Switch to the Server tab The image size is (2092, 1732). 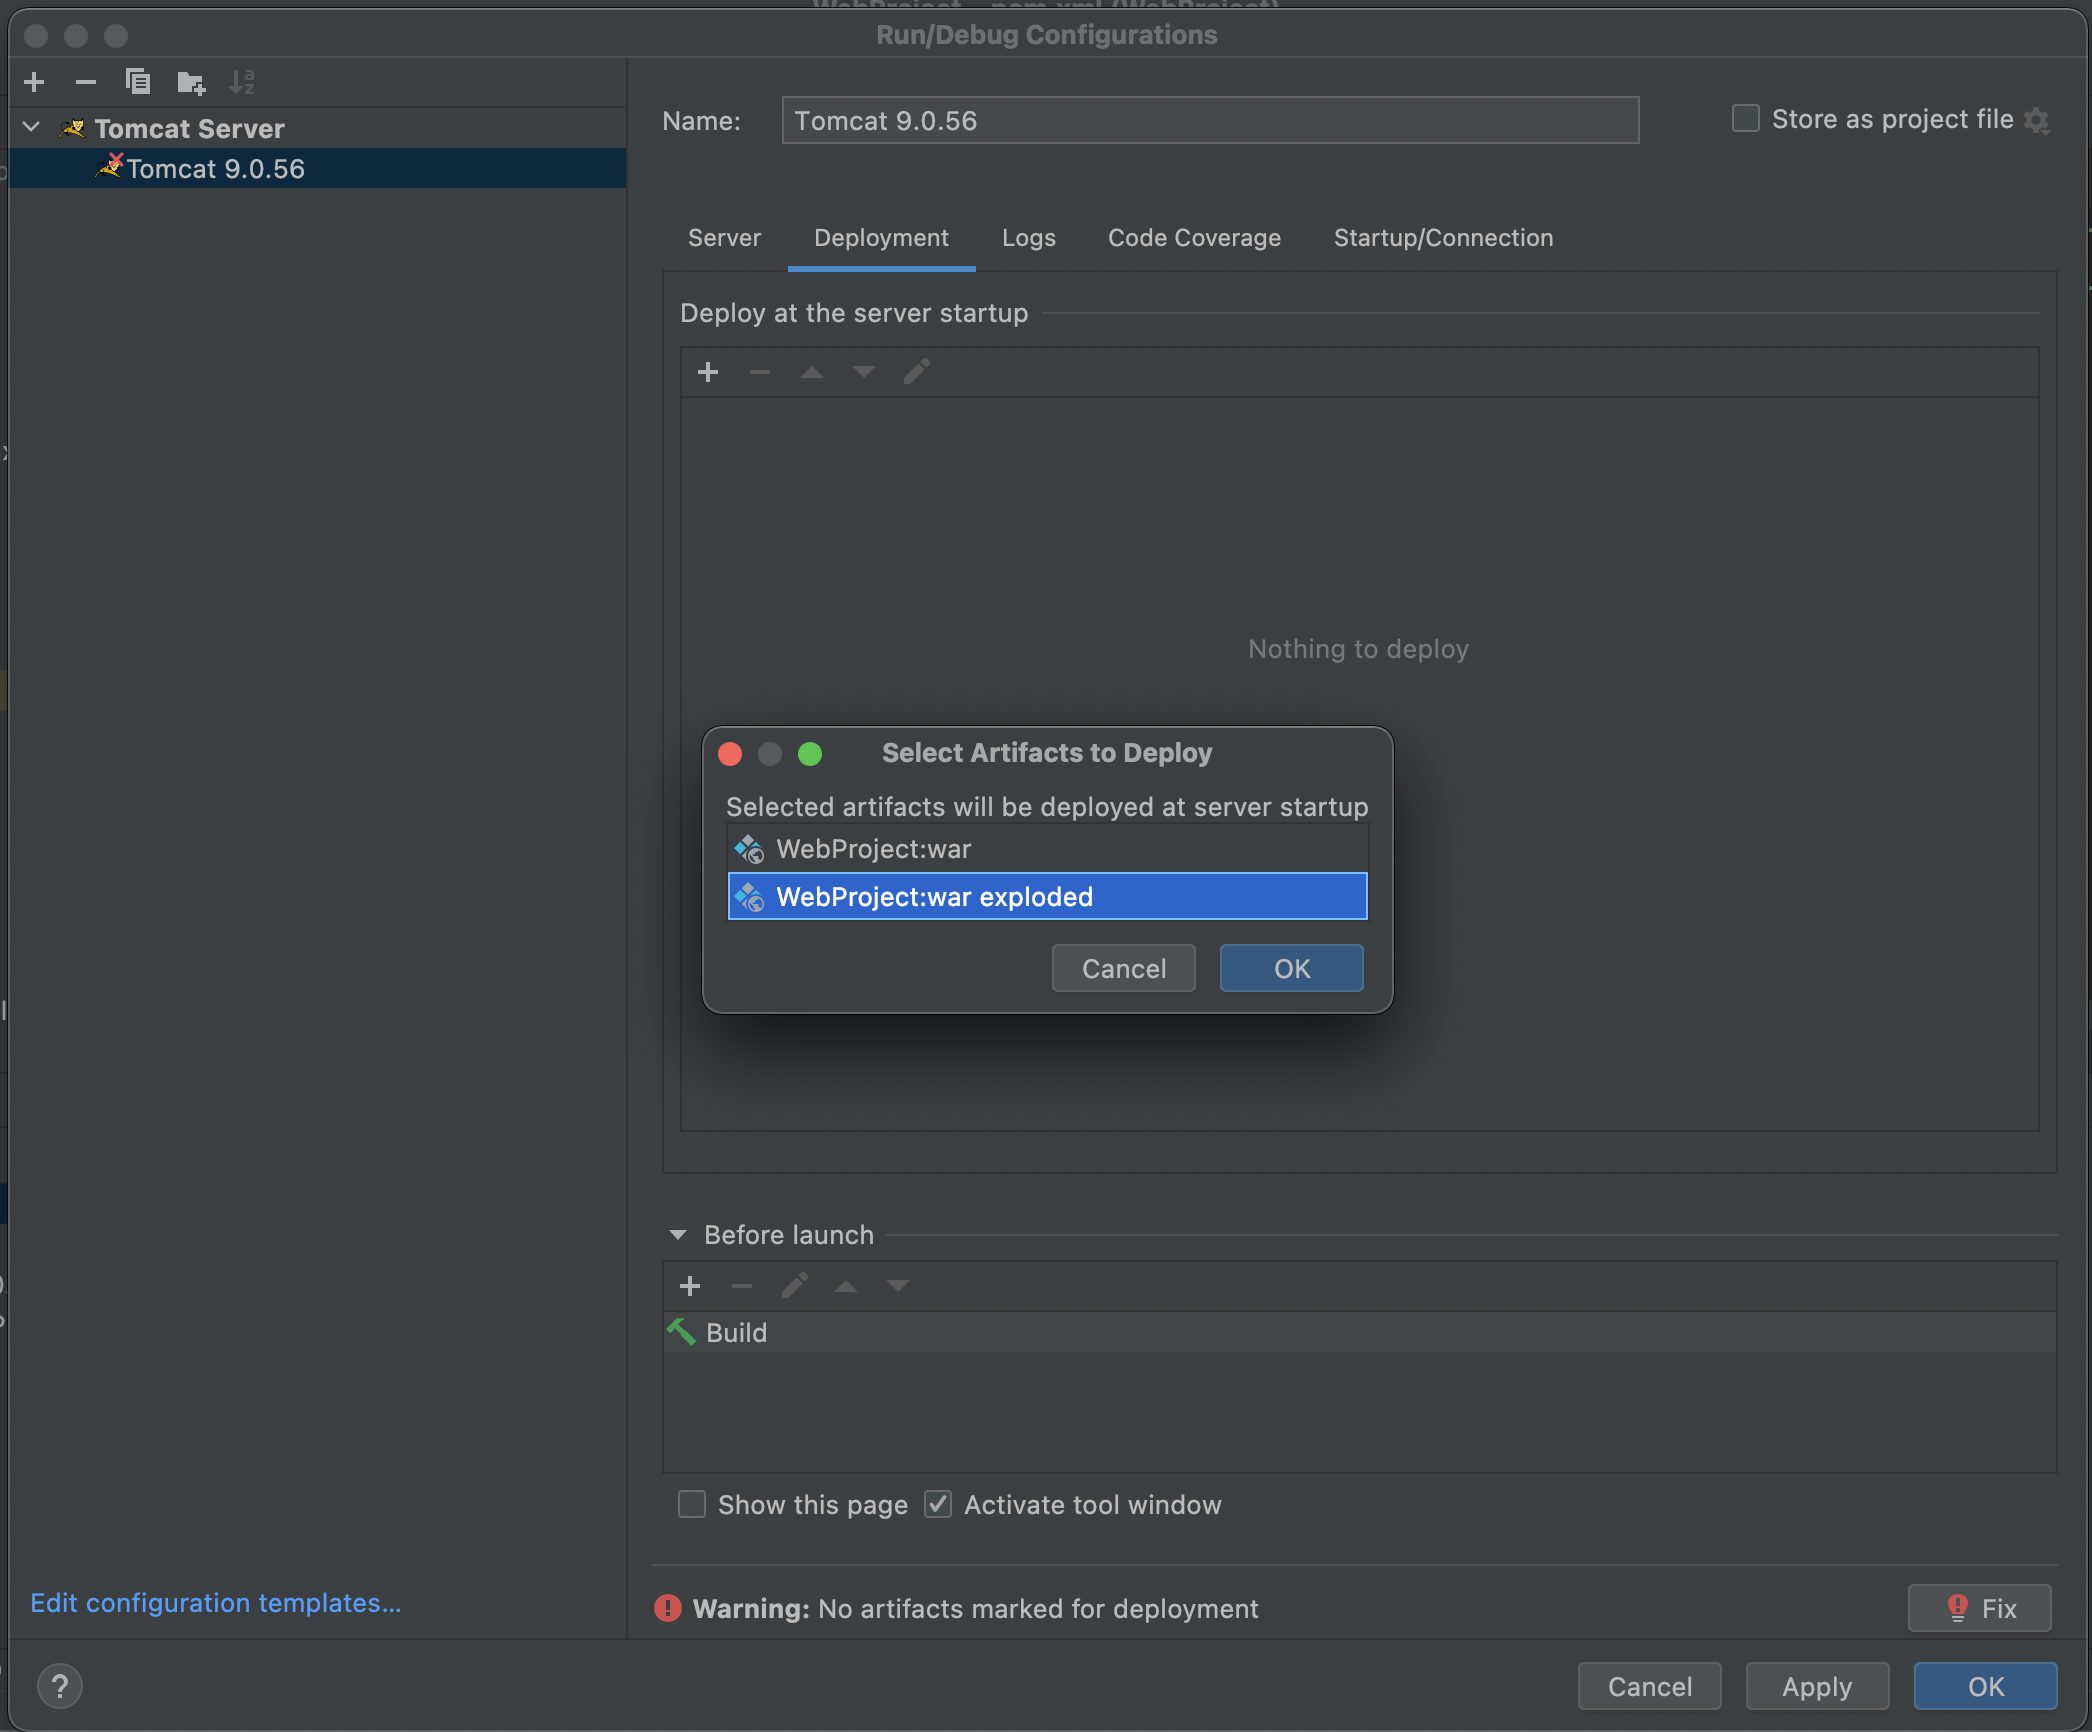[x=724, y=238]
